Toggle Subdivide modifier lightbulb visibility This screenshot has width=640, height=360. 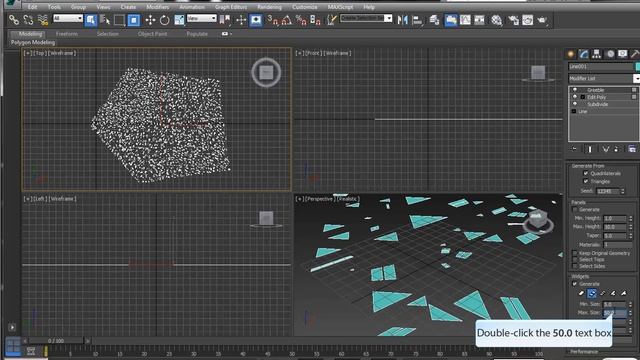575,104
